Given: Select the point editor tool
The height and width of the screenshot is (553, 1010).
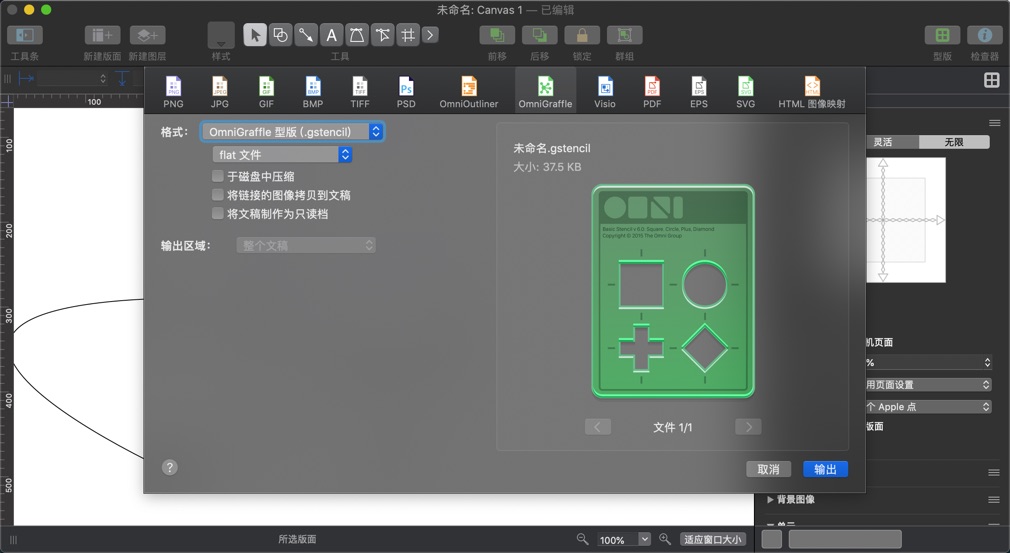Looking at the screenshot, I should coord(383,35).
